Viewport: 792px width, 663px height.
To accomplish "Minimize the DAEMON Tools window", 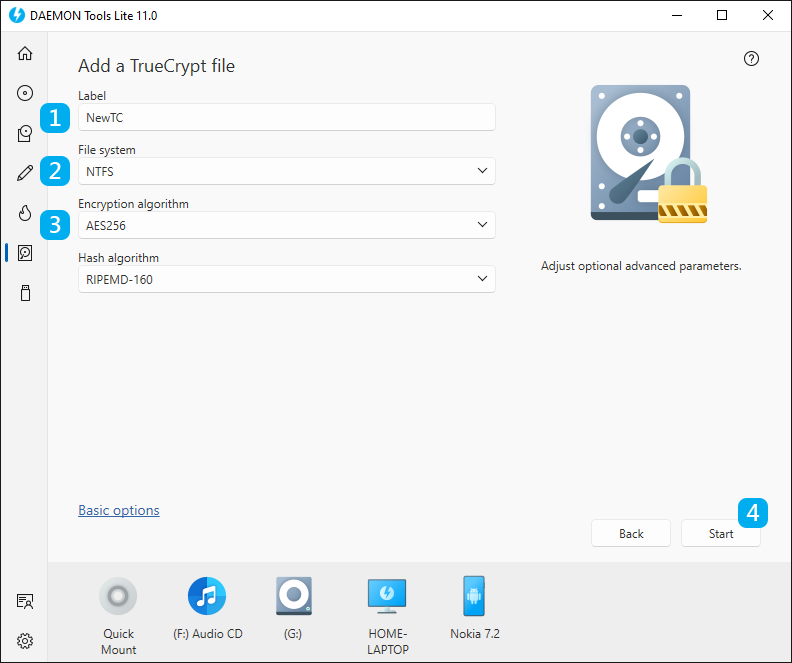I will coord(677,15).
